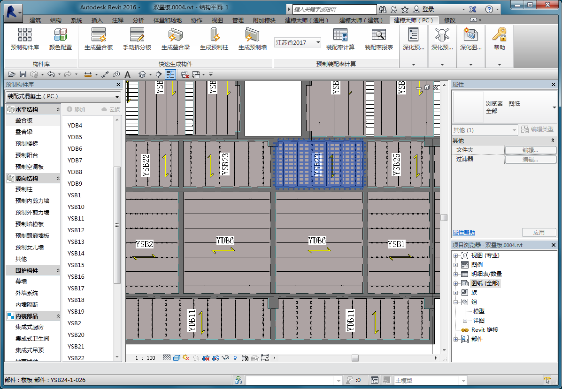The height and width of the screenshot is (389, 562).
Task: Click the visual style icon on view control bar
Action: [x=176, y=357]
